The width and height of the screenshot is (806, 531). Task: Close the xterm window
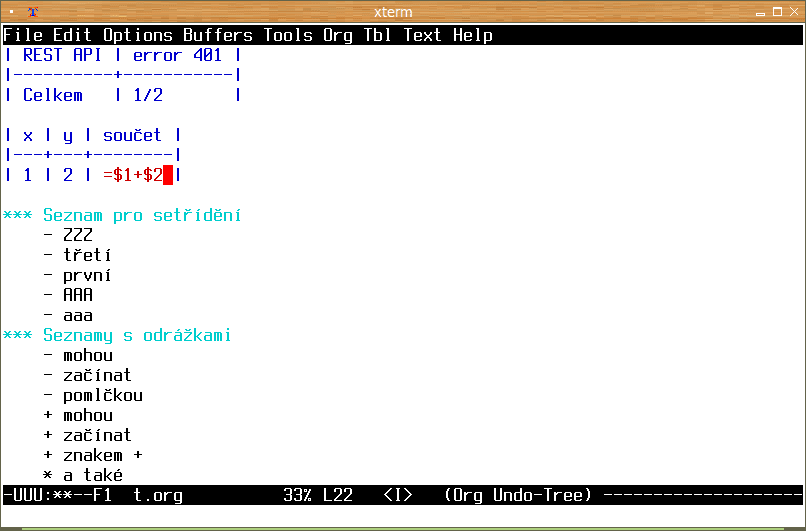[x=794, y=12]
